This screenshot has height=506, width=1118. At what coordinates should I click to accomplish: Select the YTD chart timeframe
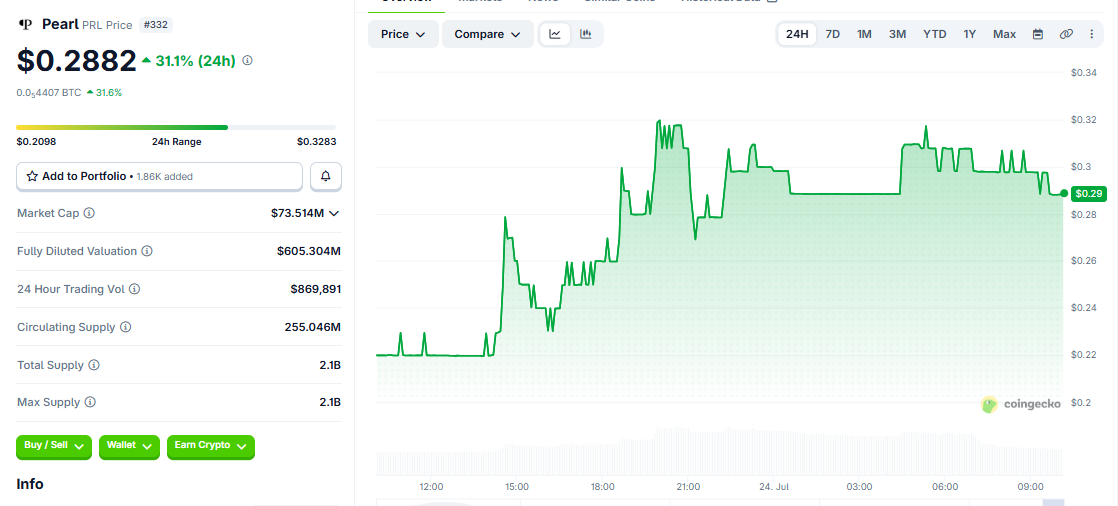(935, 33)
